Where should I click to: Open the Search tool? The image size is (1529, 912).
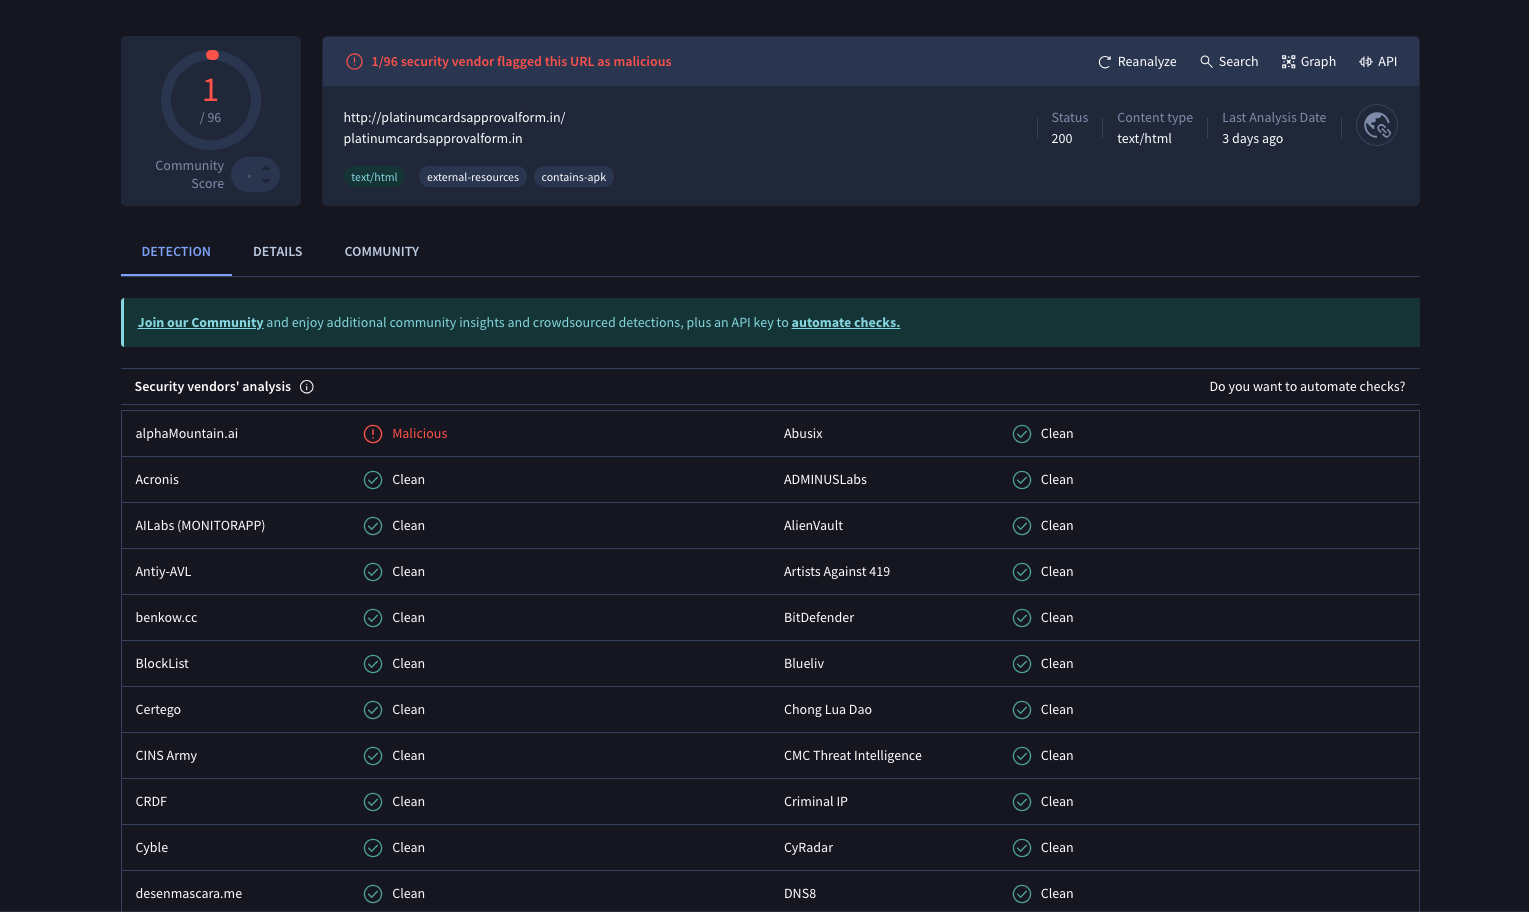1229,62
